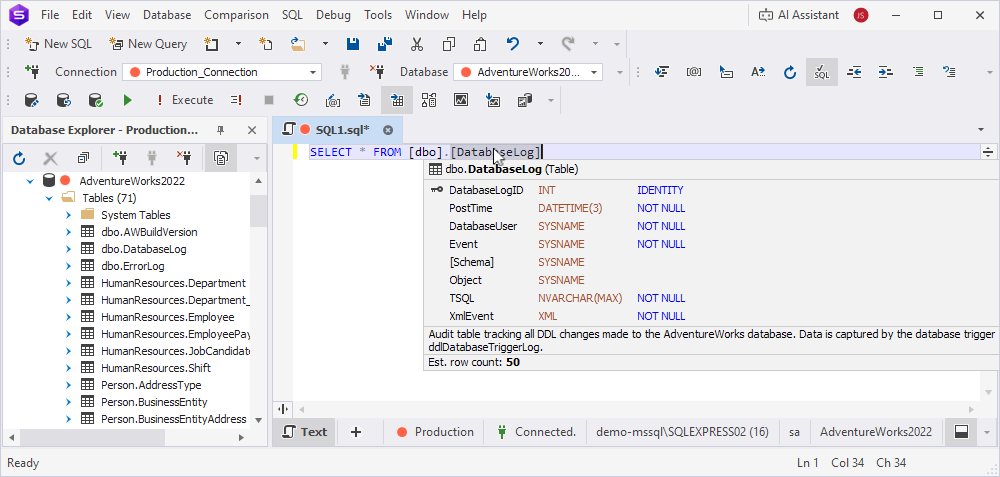This screenshot has width=1000, height=477.
Task: Select Person.AddressType in the tree
Action: [151, 385]
